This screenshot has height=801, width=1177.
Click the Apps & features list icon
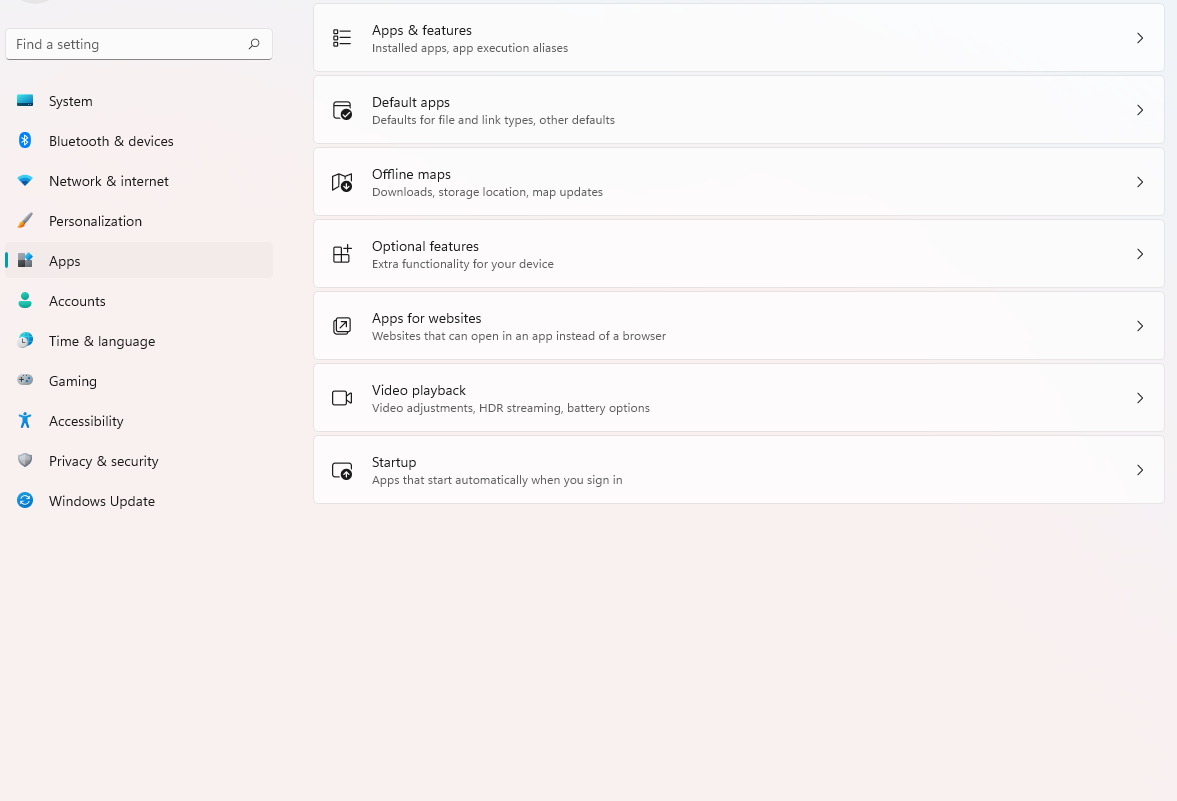[342, 38]
